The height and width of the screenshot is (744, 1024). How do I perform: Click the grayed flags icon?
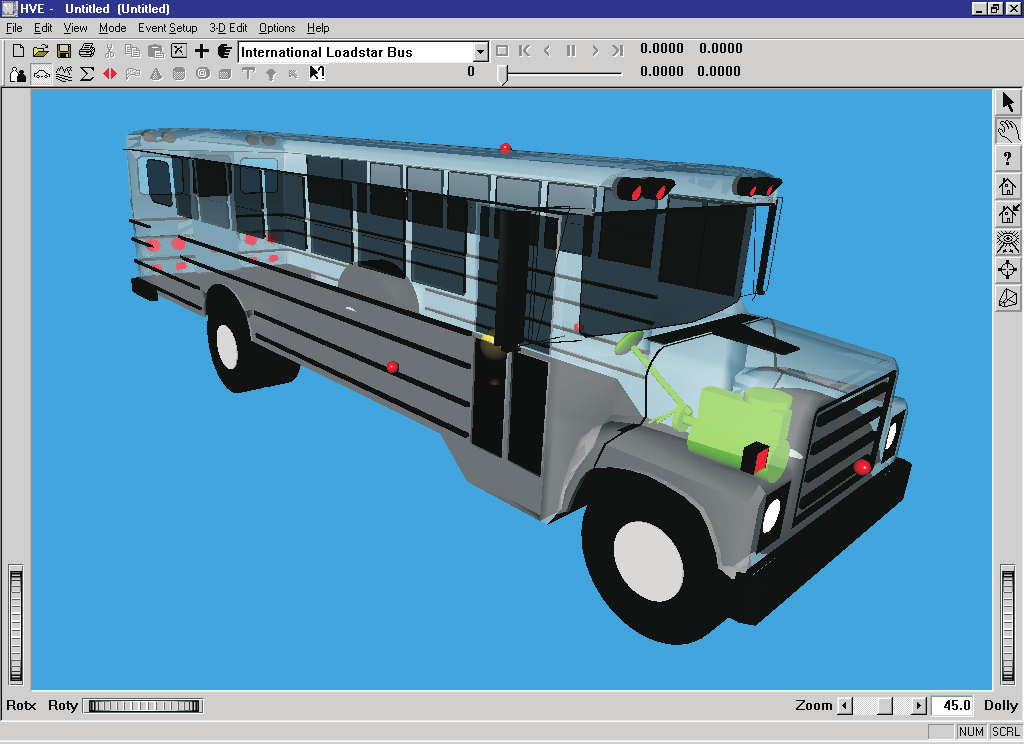133,74
